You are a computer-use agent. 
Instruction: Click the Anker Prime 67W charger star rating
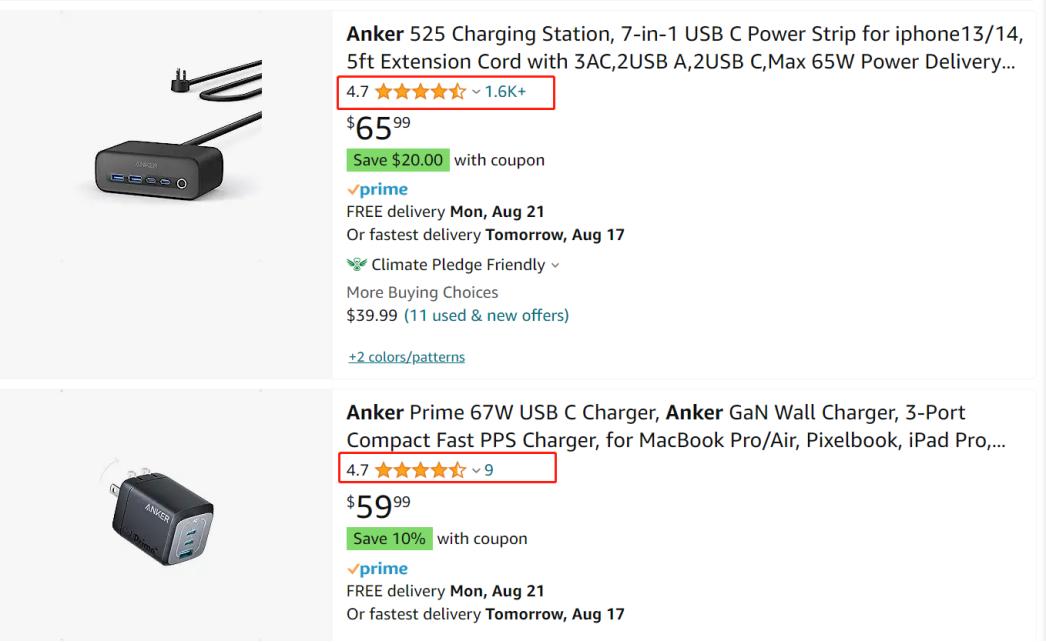[420, 470]
